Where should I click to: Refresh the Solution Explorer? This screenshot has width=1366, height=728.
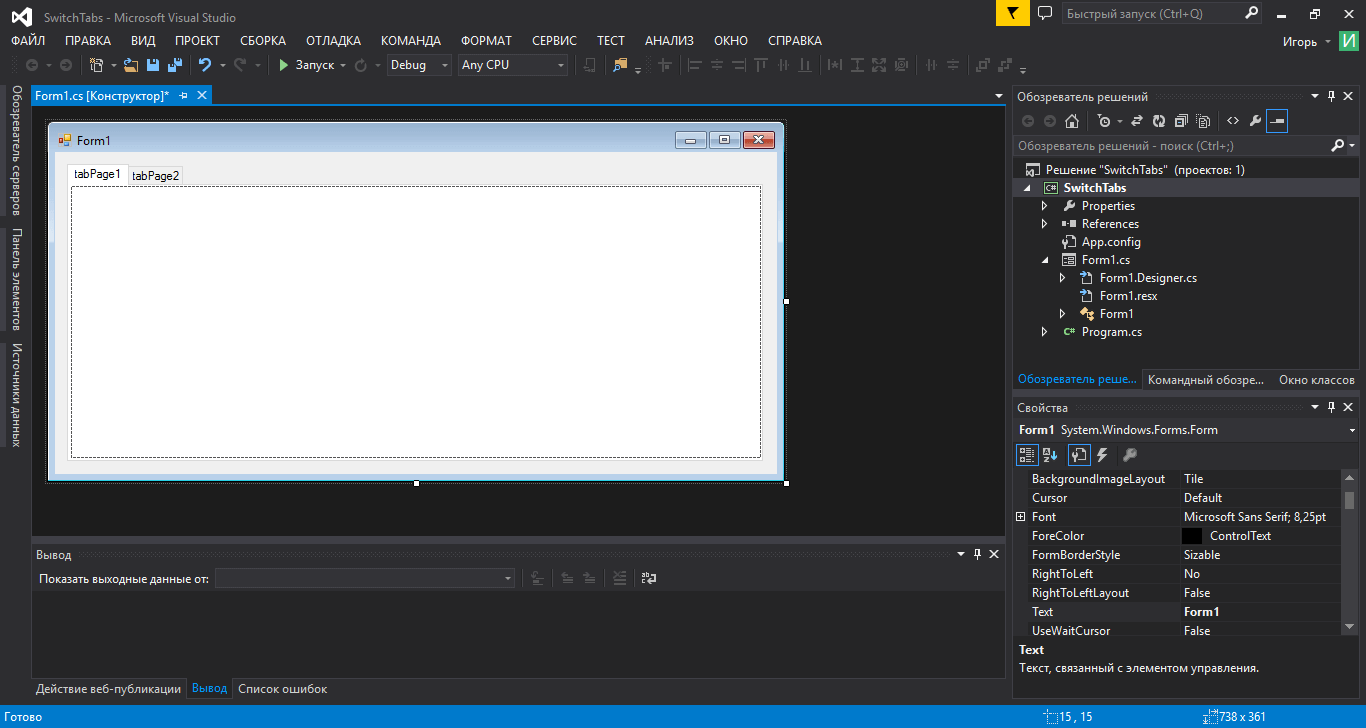coord(1159,121)
